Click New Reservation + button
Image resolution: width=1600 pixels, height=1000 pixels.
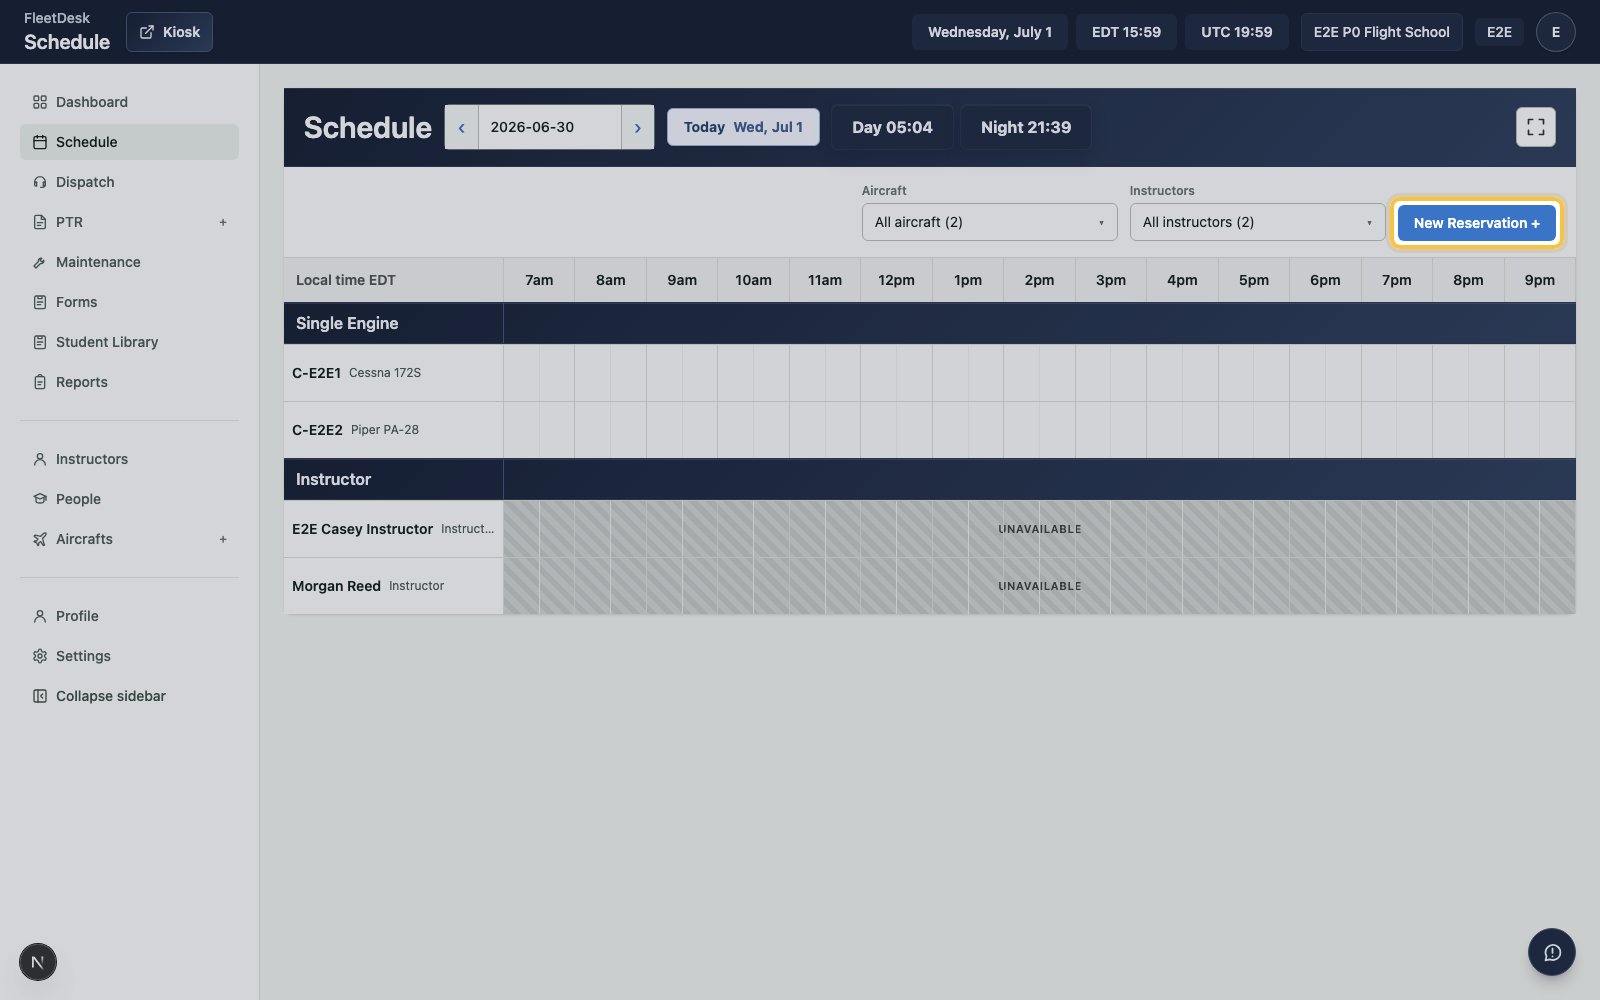pos(1476,223)
